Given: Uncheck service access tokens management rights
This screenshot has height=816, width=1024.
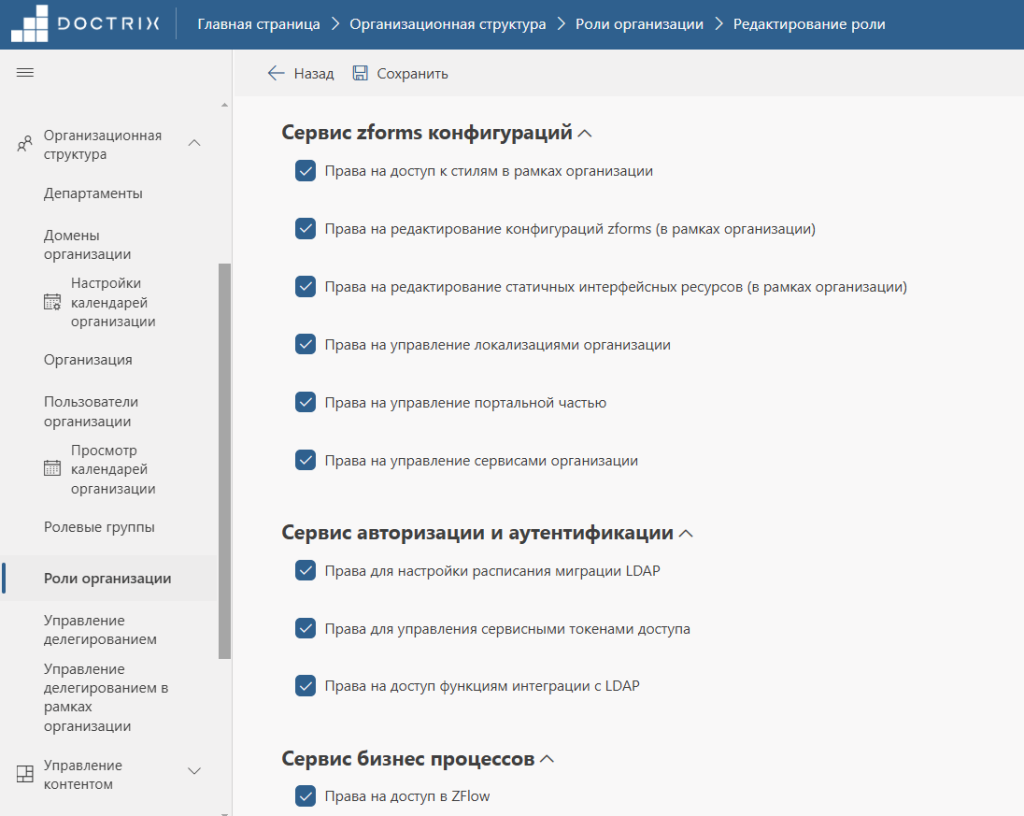Looking at the screenshot, I should [x=305, y=628].
